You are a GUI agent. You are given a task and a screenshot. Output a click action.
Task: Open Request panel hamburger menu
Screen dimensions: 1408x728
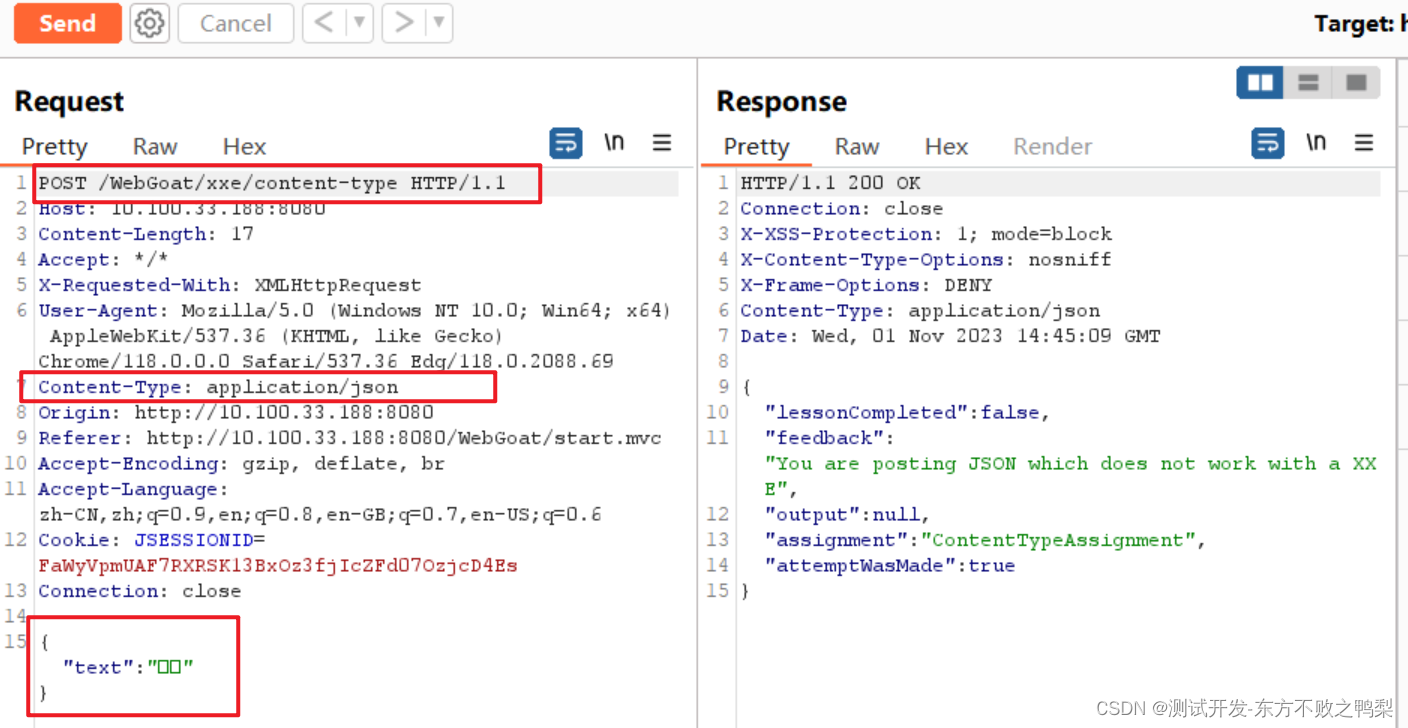coord(662,143)
